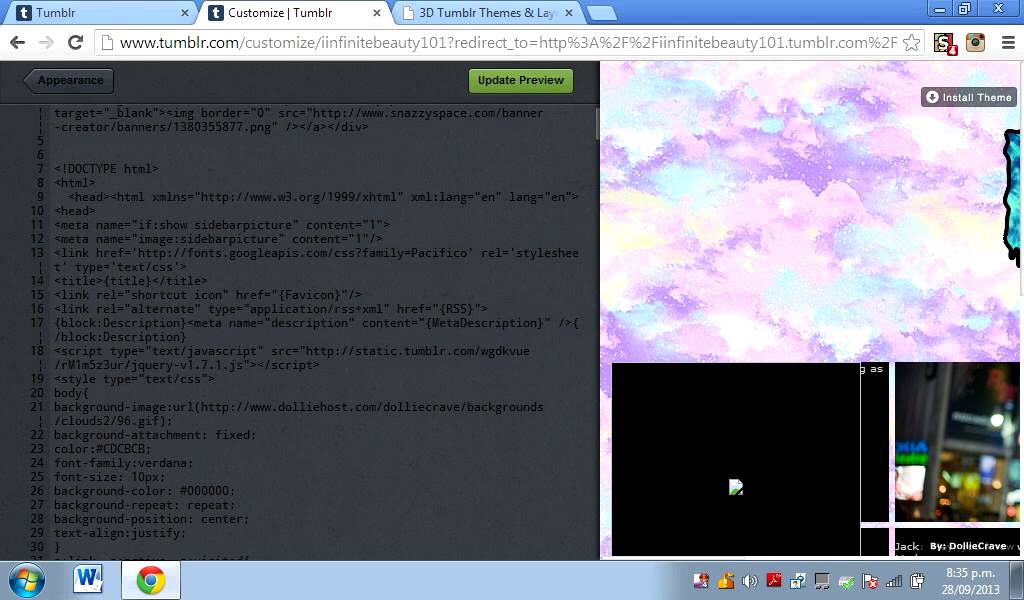
Task: Open the Windows Start orb
Action: (x=27, y=580)
